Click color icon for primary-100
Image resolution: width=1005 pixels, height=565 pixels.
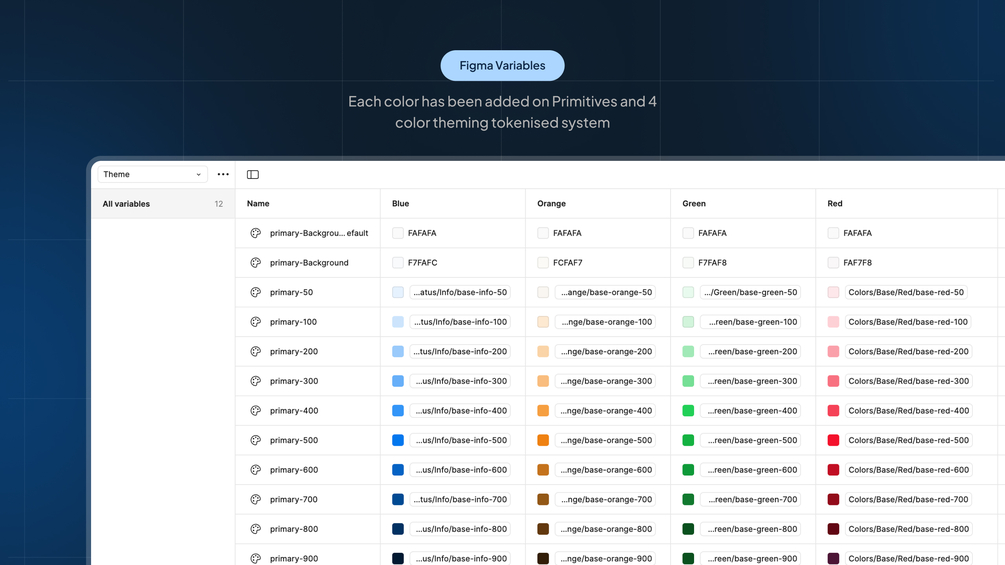256,322
